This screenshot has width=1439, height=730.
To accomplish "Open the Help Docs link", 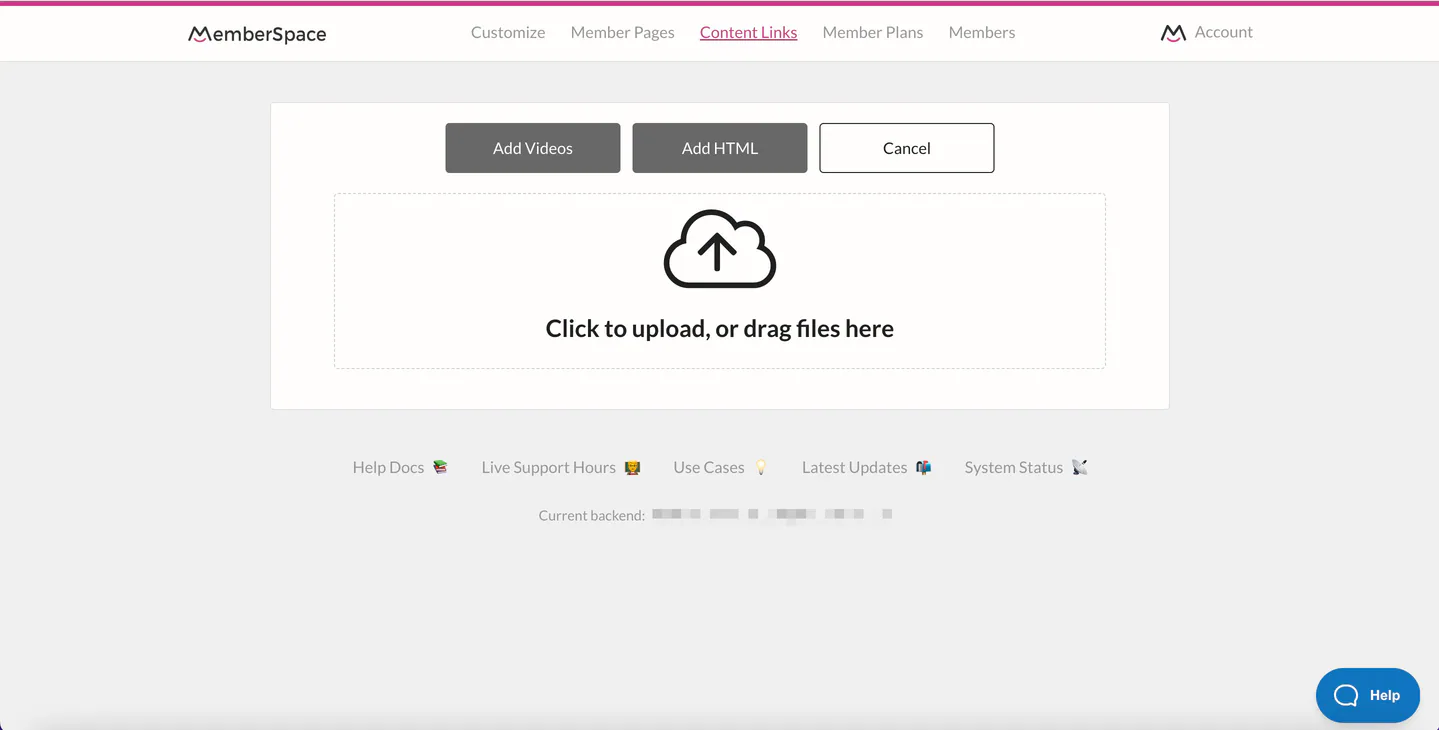I will click(x=389, y=467).
